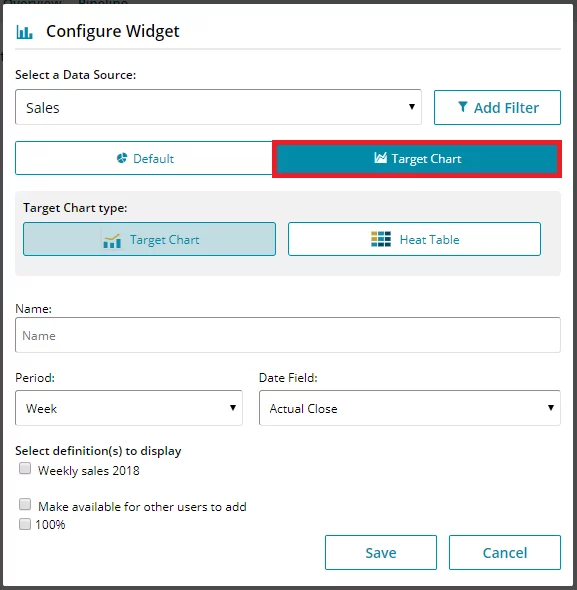
Task: Switch to the Default tab
Action: tap(144, 158)
